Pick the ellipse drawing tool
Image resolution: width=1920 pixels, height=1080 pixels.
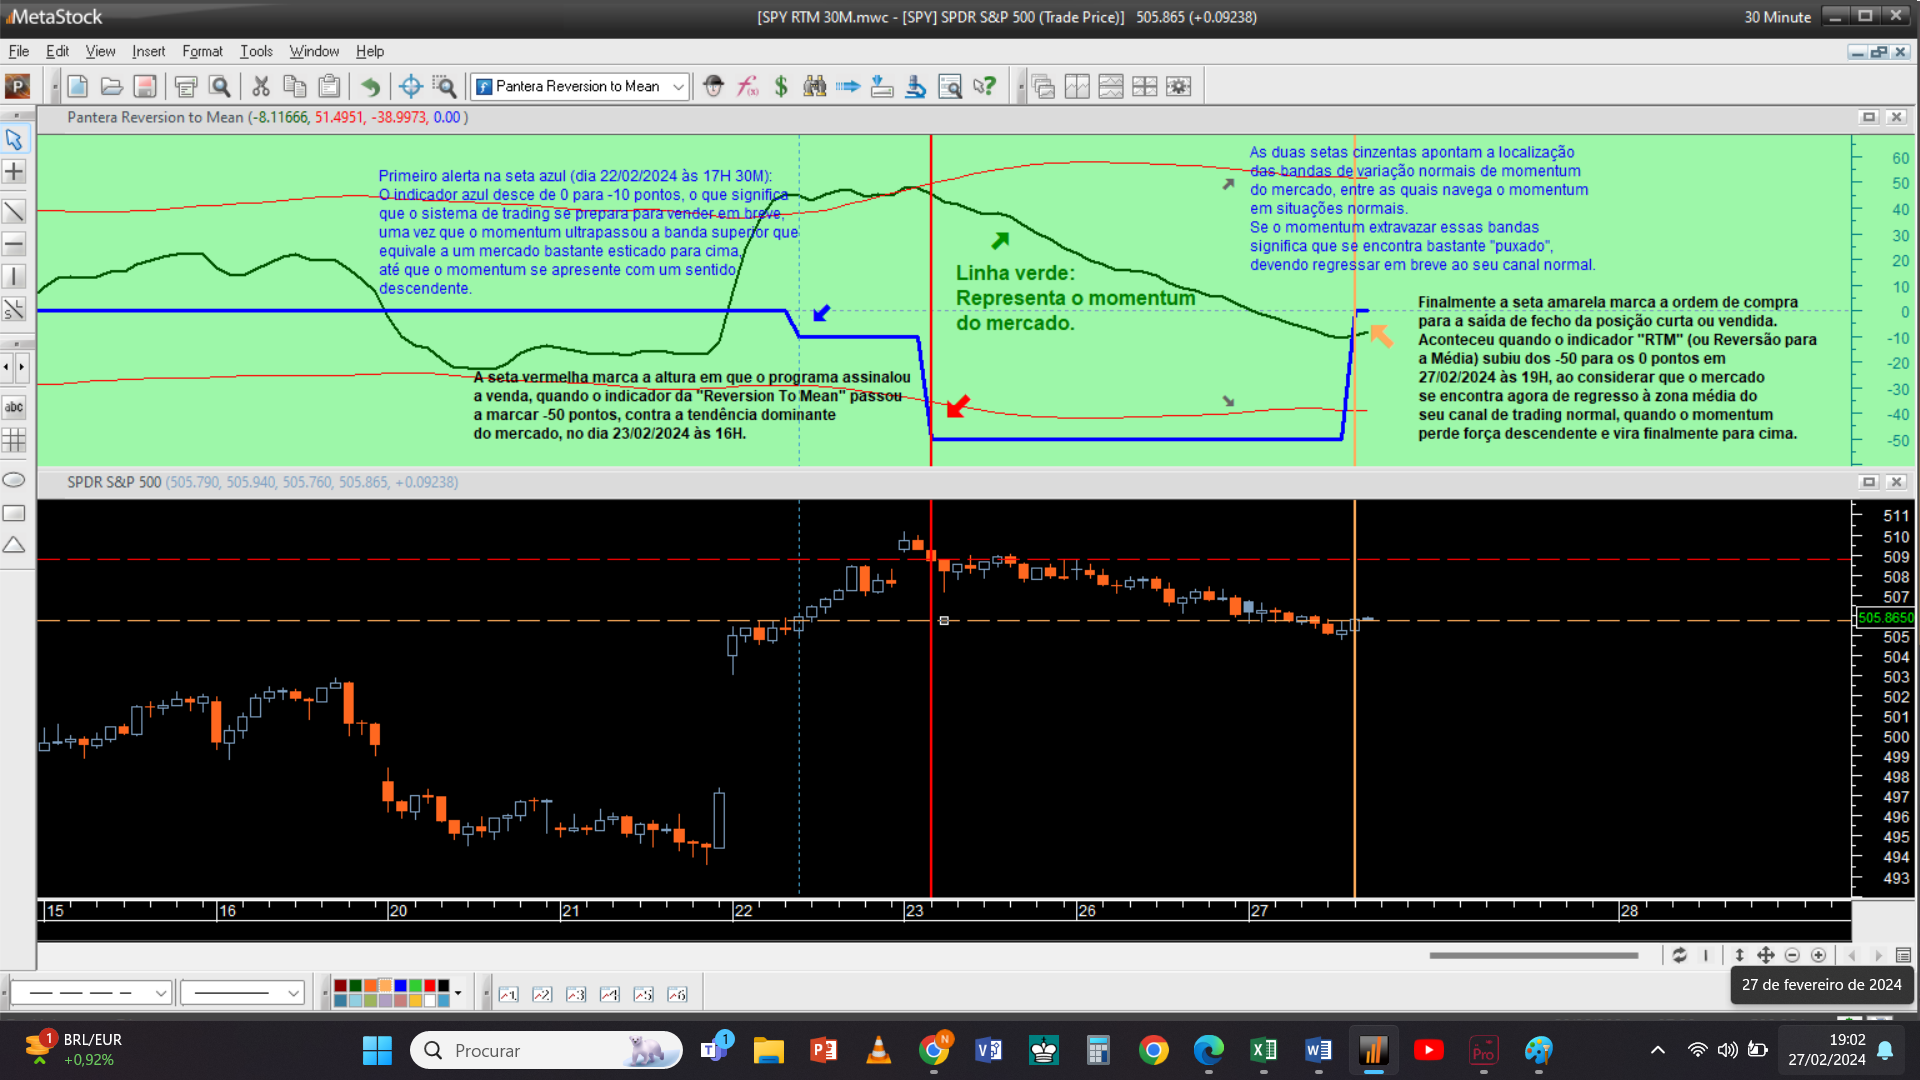coord(14,480)
